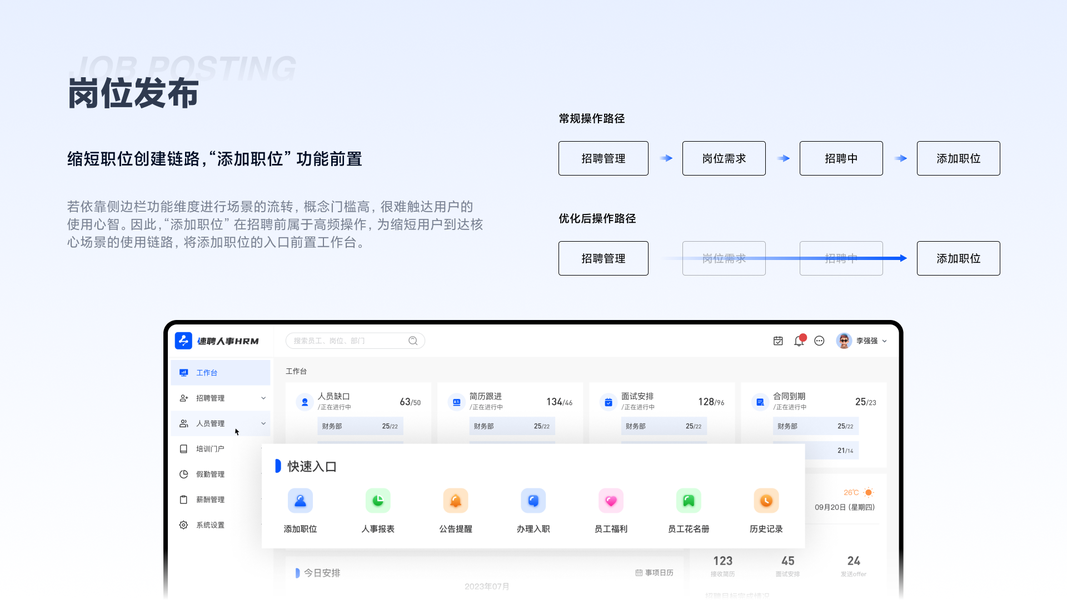This screenshot has width=1067, height=600.
Task: Click the 优化后操作路径 添加职位 box
Action: pyautogui.click(x=958, y=259)
